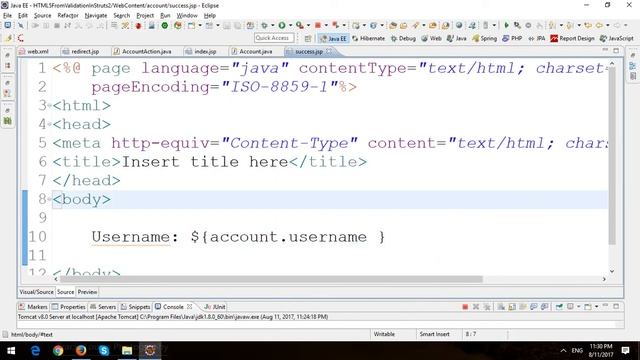Image resolution: width=640 pixels, height=360 pixels.
Task: Open the Project menu
Action: pyautogui.click(x=145, y=15)
